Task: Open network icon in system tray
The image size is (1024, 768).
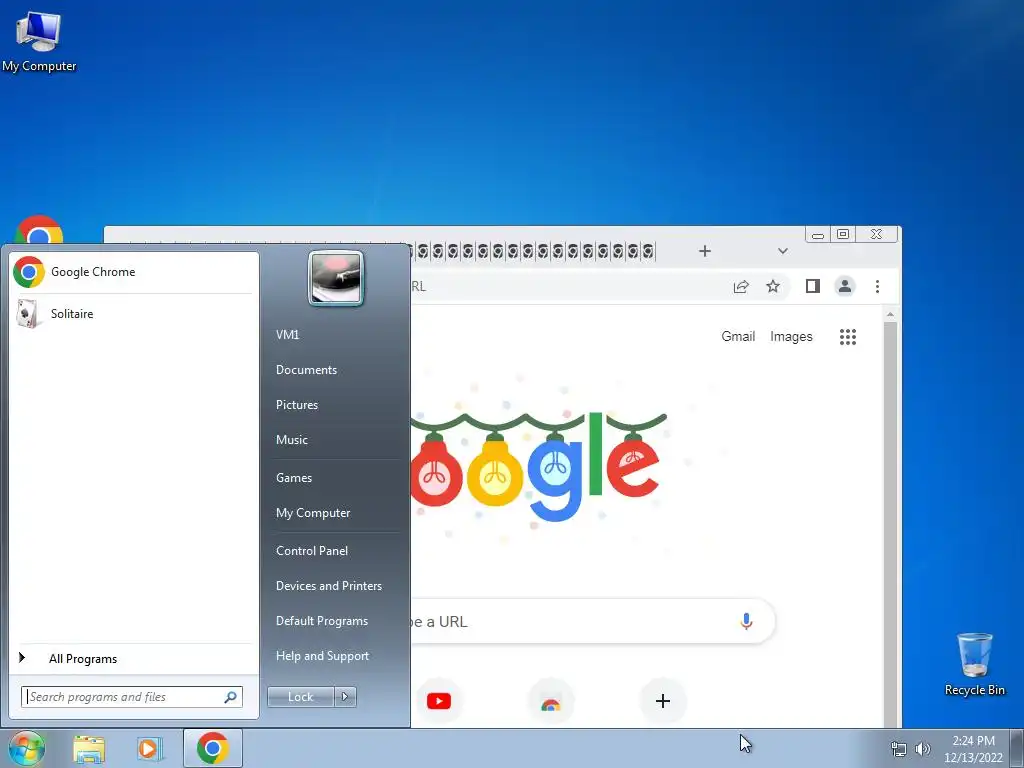Action: point(899,749)
